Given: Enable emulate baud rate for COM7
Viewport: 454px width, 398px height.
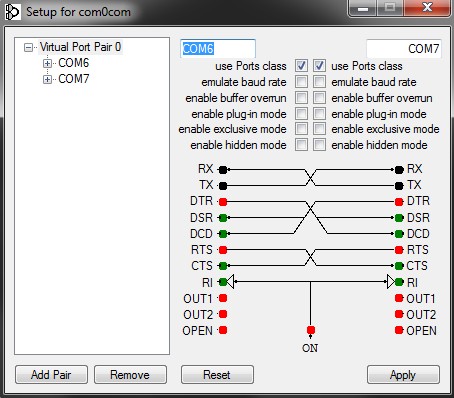Looking at the screenshot, I should point(319,82).
